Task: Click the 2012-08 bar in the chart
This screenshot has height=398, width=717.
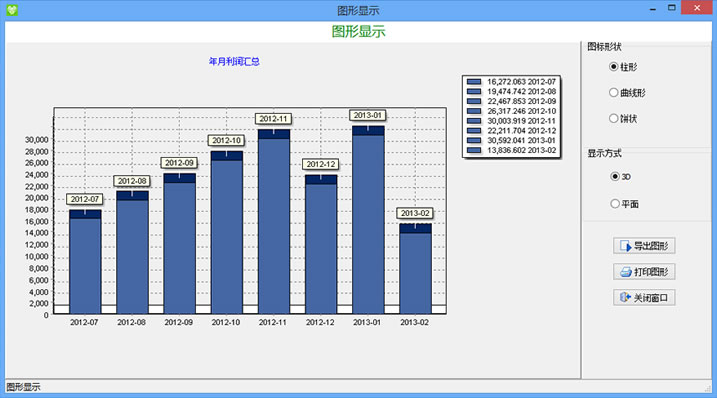Action: coord(133,253)
